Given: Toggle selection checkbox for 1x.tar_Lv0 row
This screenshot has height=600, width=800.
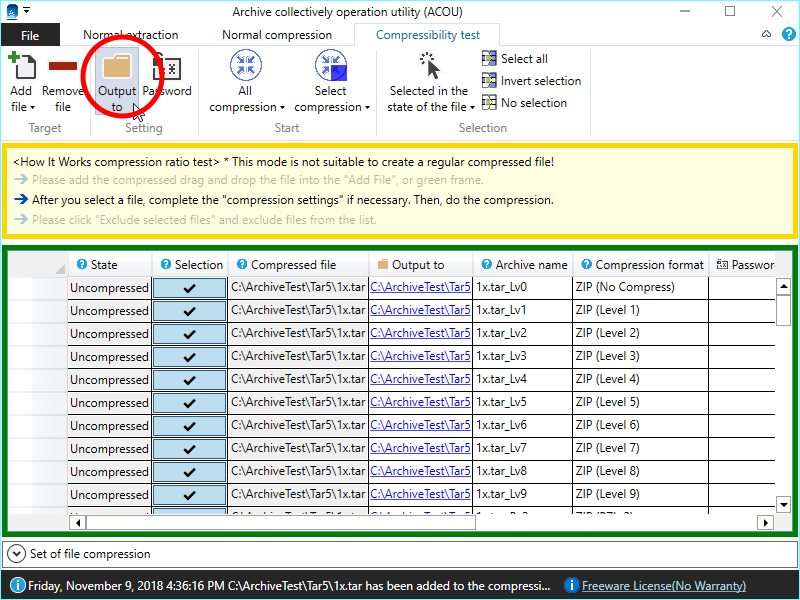Looking at the screenshot, I should pyautogui.click(x=190, y=287).
